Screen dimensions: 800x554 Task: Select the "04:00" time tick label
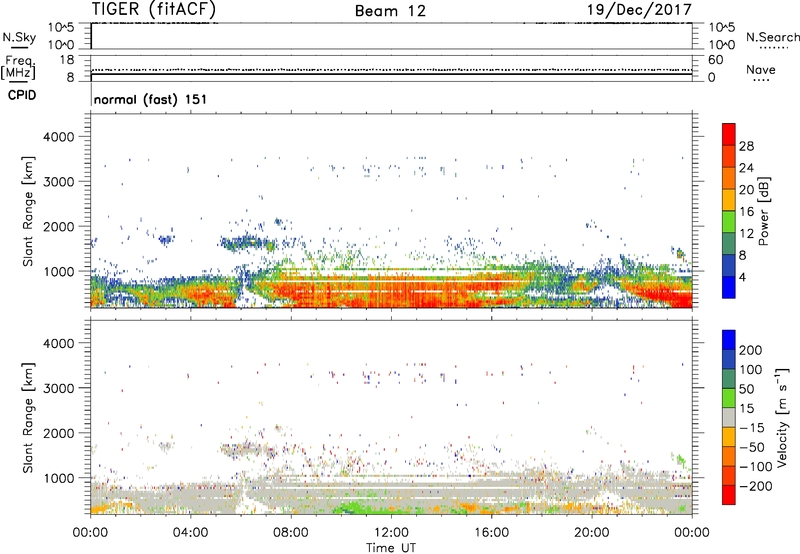tap(190, 533)
